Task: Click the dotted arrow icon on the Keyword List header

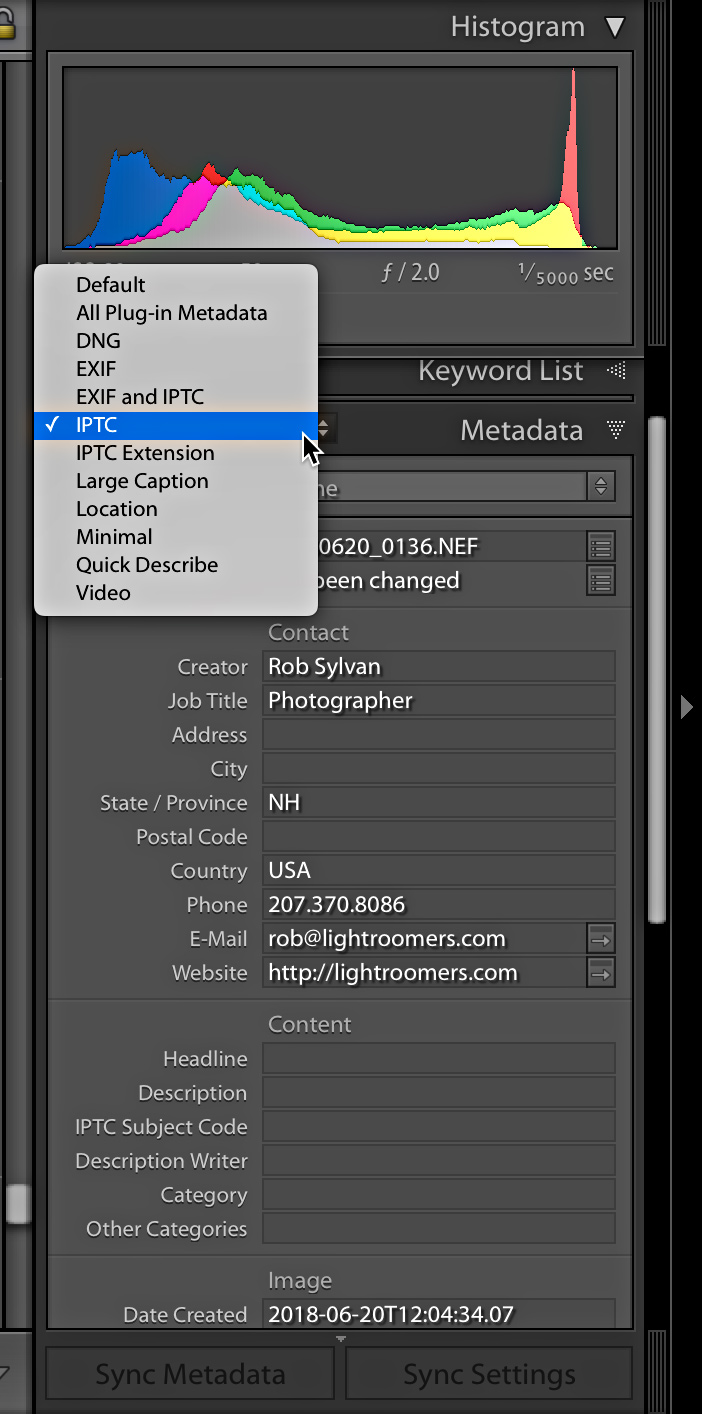Action: [x=617, y=371]
